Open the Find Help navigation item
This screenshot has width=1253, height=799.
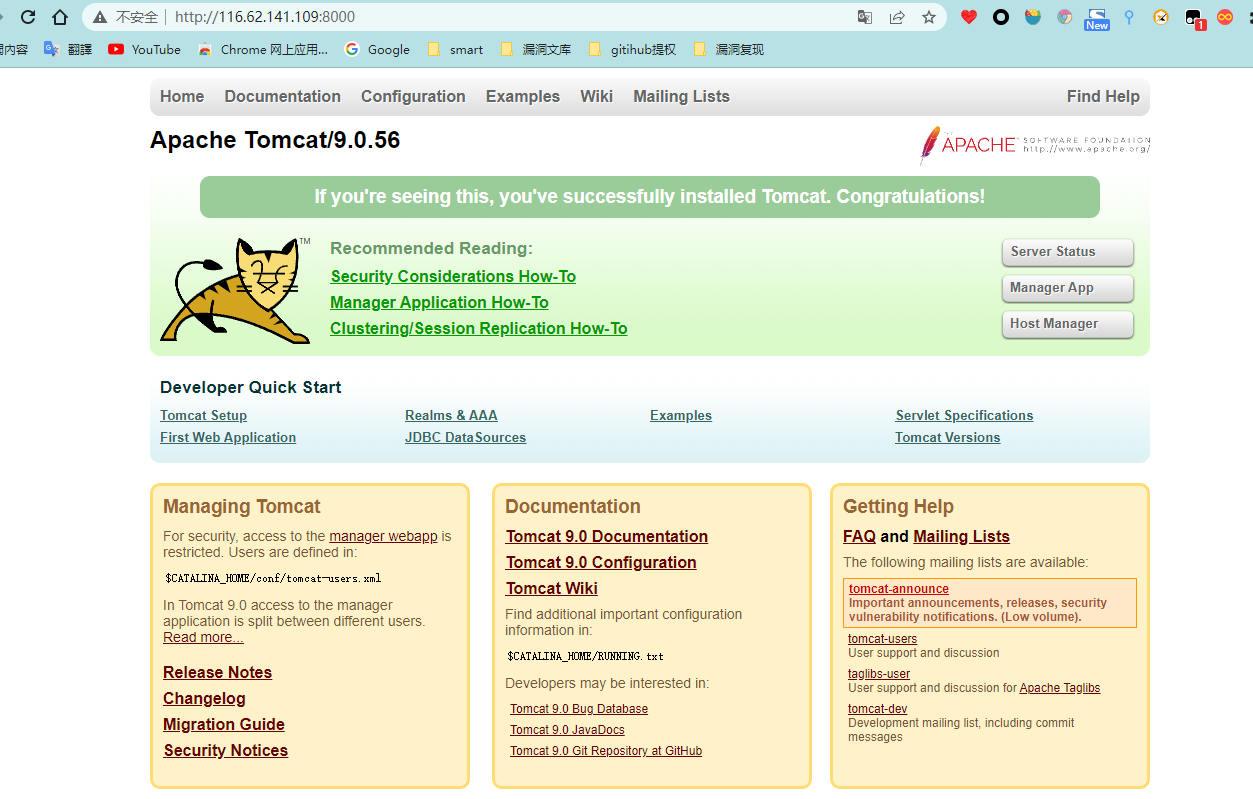(x=1103, y=96)
